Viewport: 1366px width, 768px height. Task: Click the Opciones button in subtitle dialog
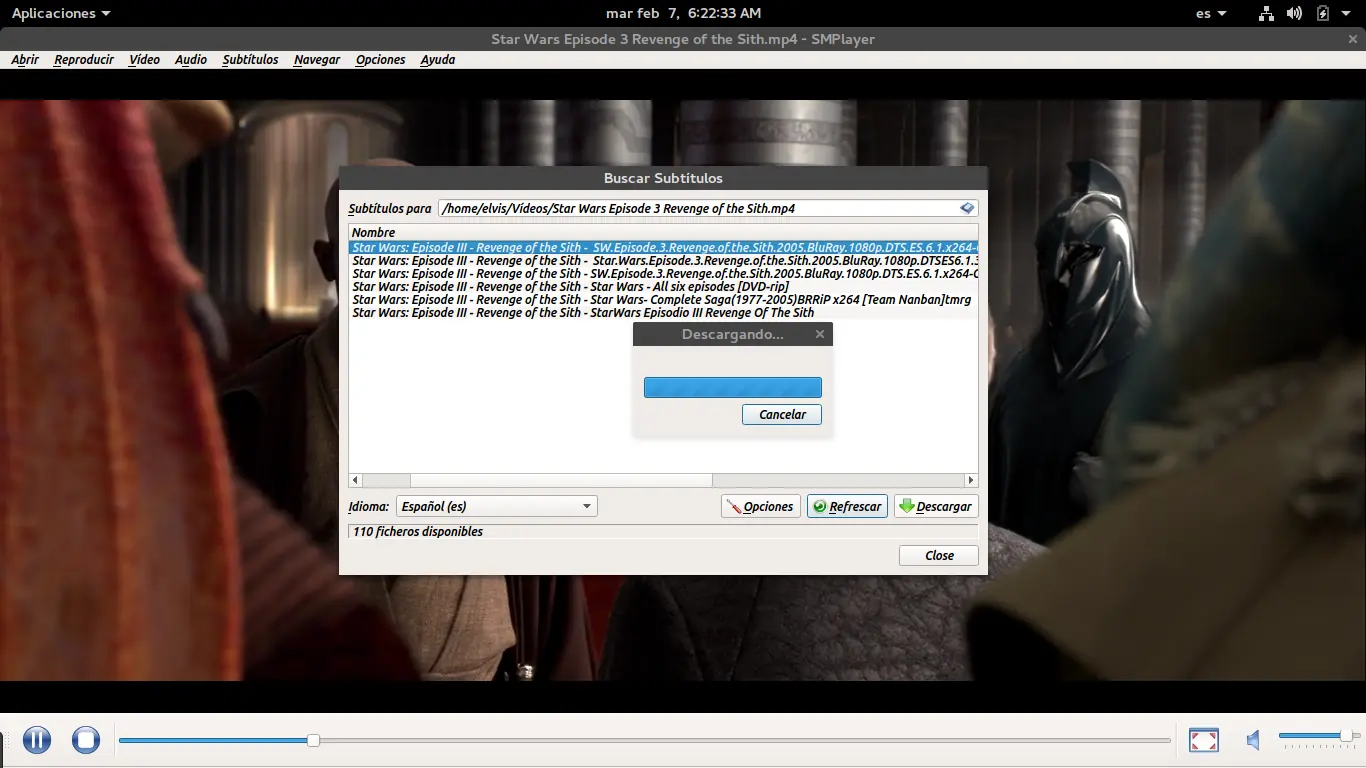pyautogui.click(x=761, y=506)
